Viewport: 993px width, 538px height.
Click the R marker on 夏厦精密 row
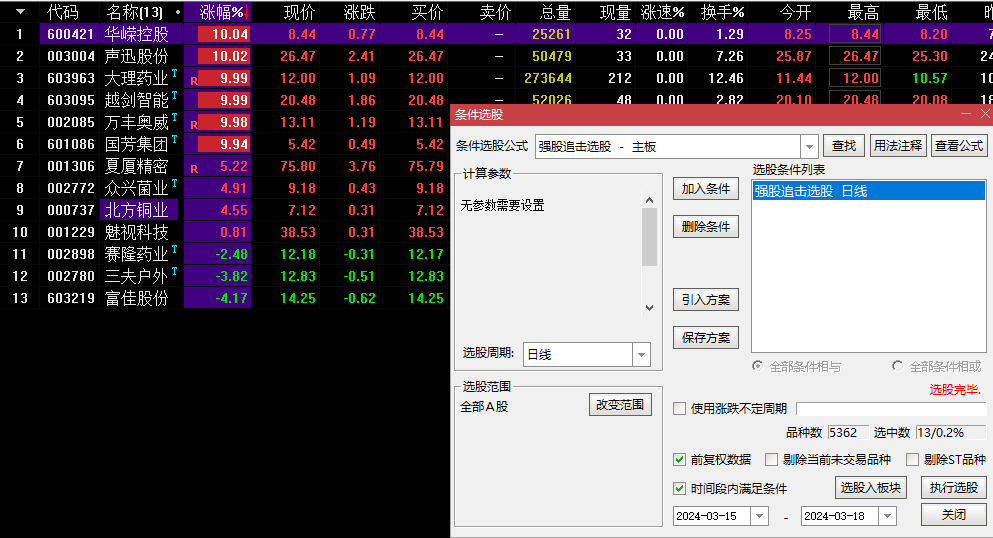point(194,169)
